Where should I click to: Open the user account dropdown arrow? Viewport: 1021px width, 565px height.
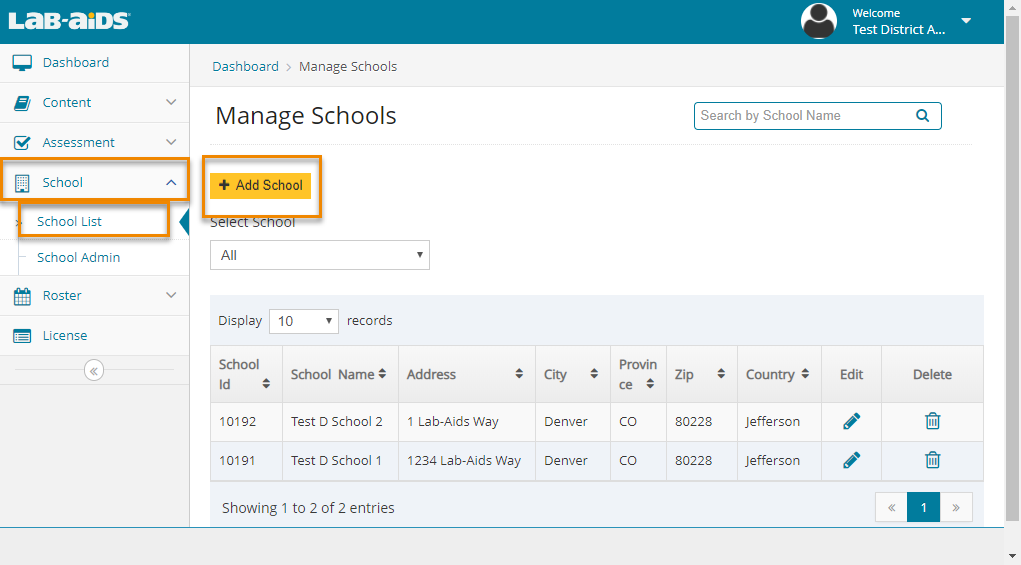point(966,21)
